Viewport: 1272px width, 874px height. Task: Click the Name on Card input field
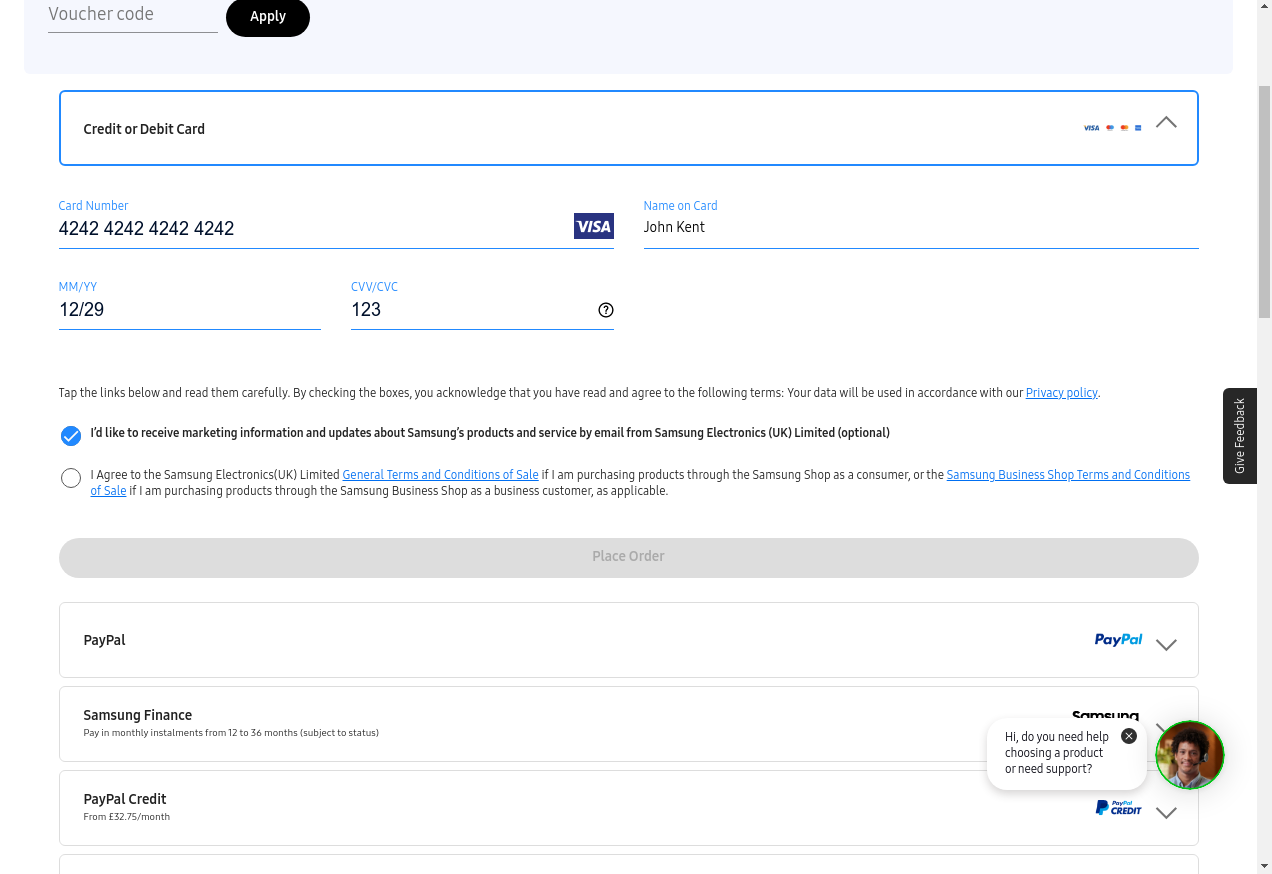coord(920,228)
